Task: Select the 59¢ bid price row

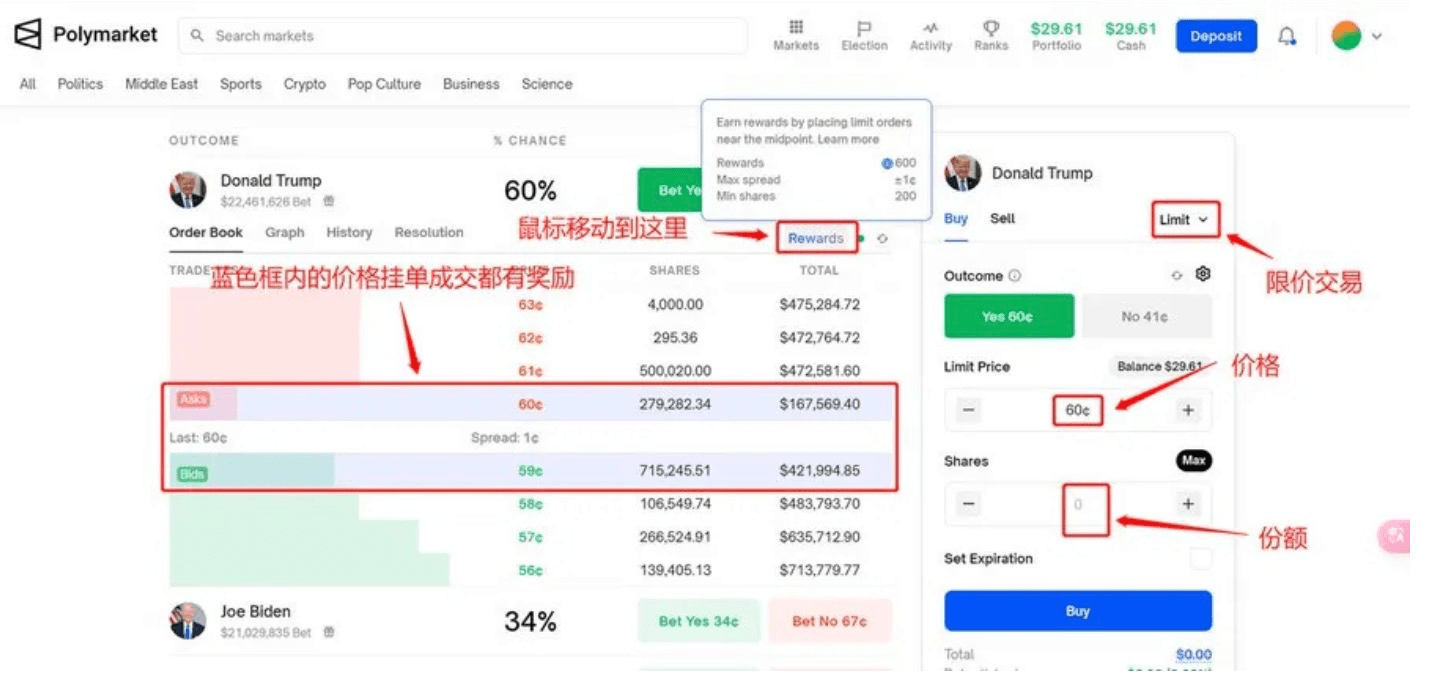Action: tap(530, 471)
